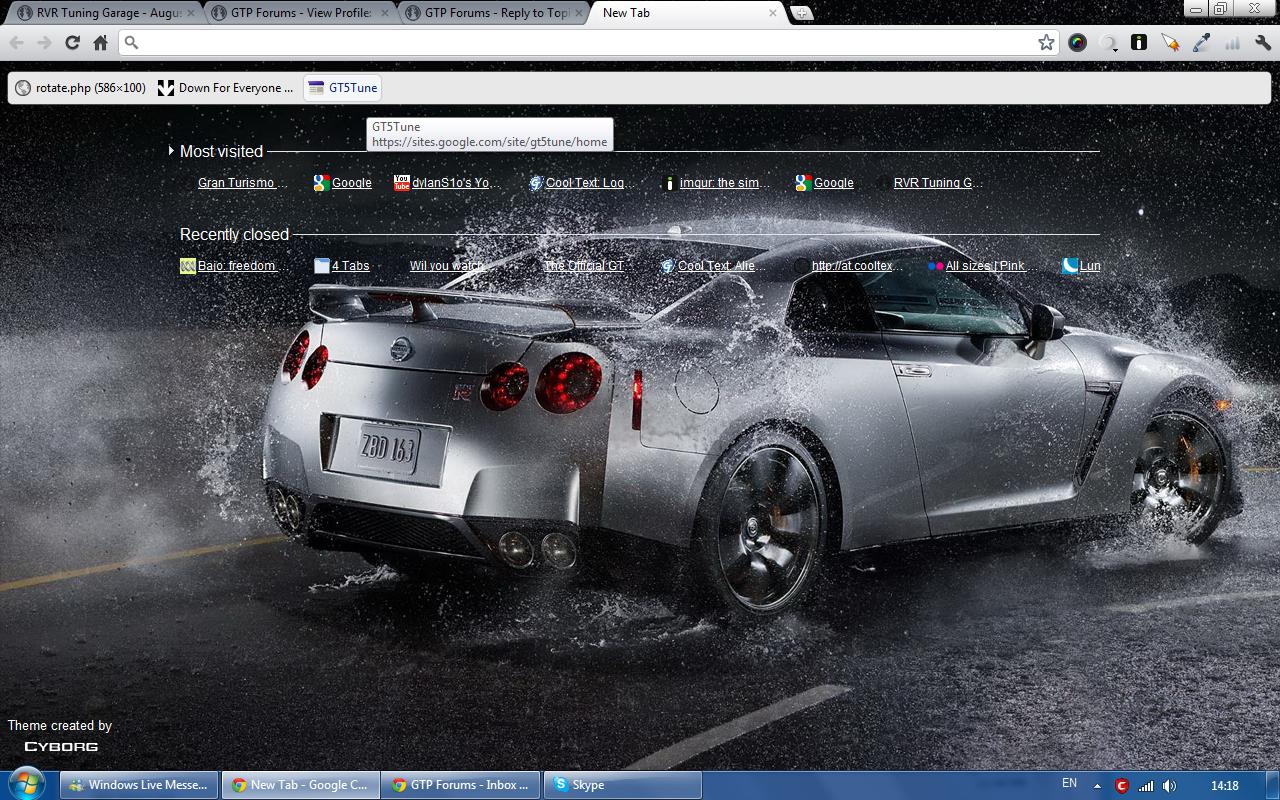This screenshot has width=1280, height=800.
Task: Open Skype from the taskbar
Action: [622, 785]
